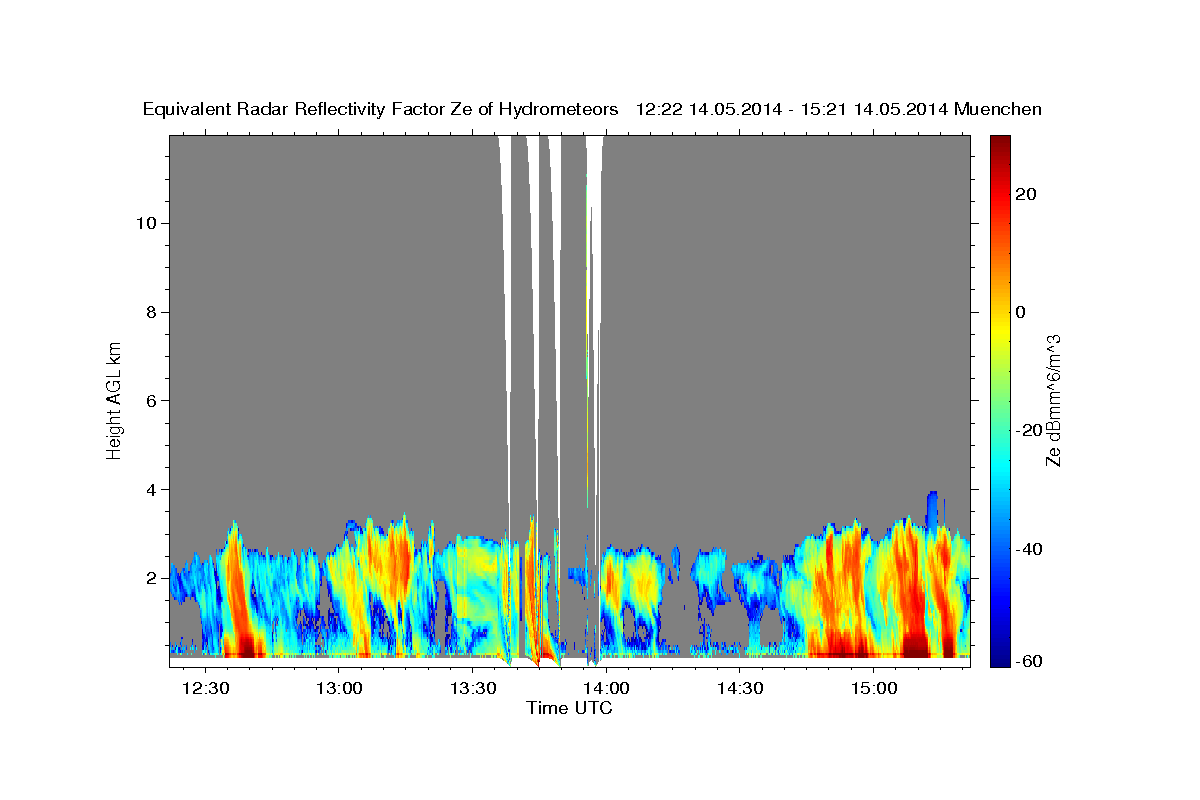
Task: Click the height tick label 2
Action: (x=150, y=579)
